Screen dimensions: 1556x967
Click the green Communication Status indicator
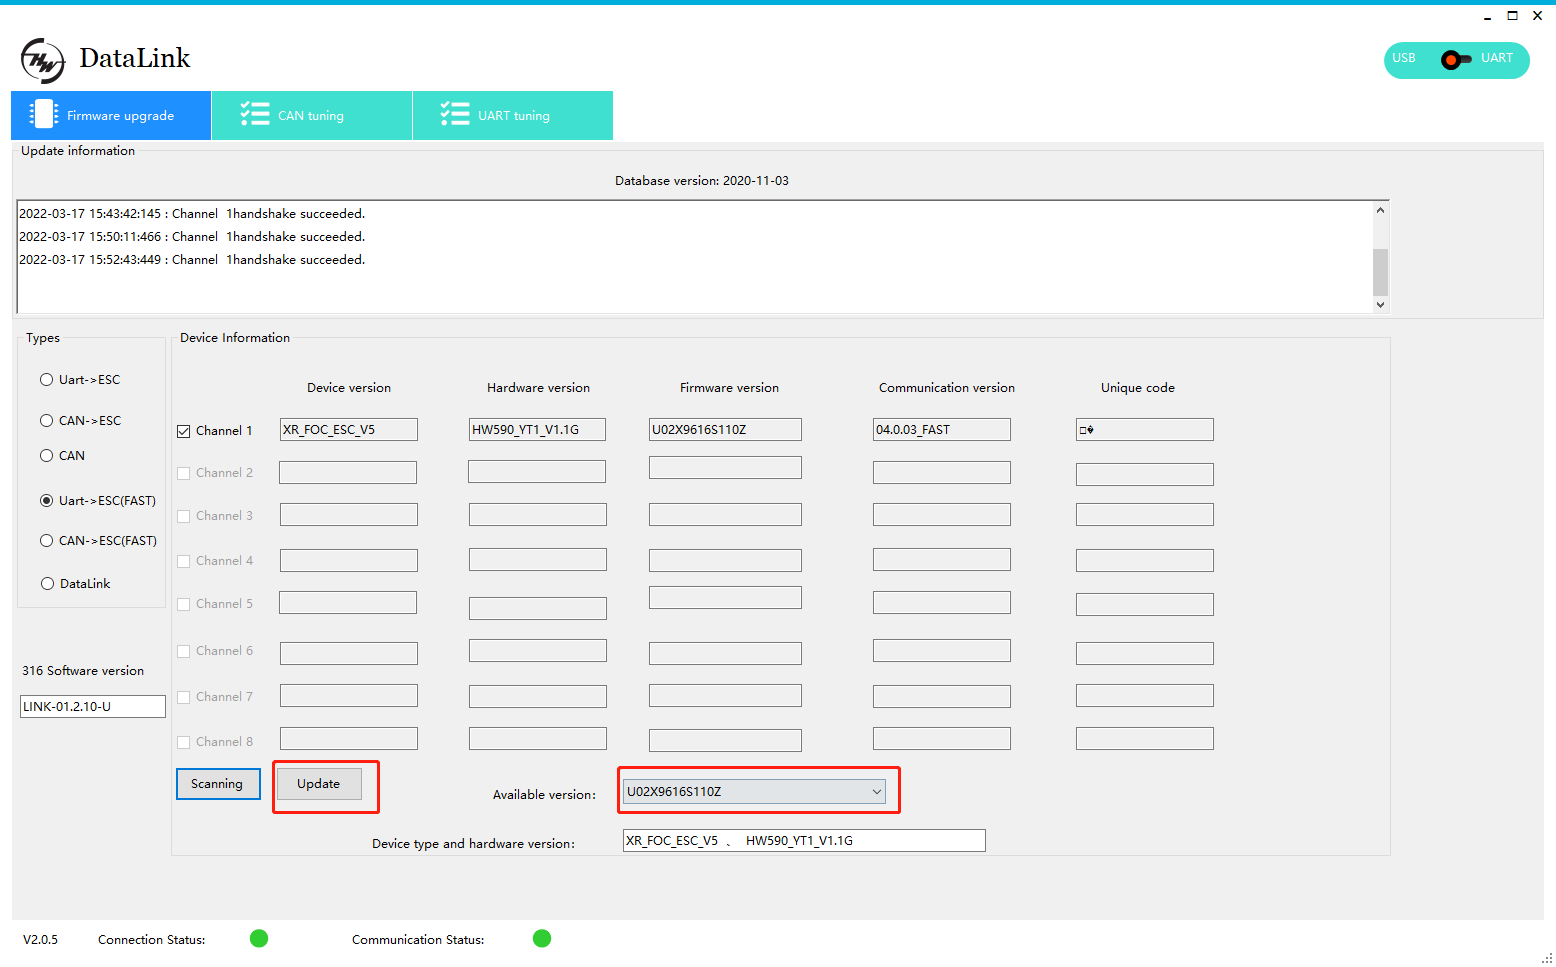tap(542, 938)
